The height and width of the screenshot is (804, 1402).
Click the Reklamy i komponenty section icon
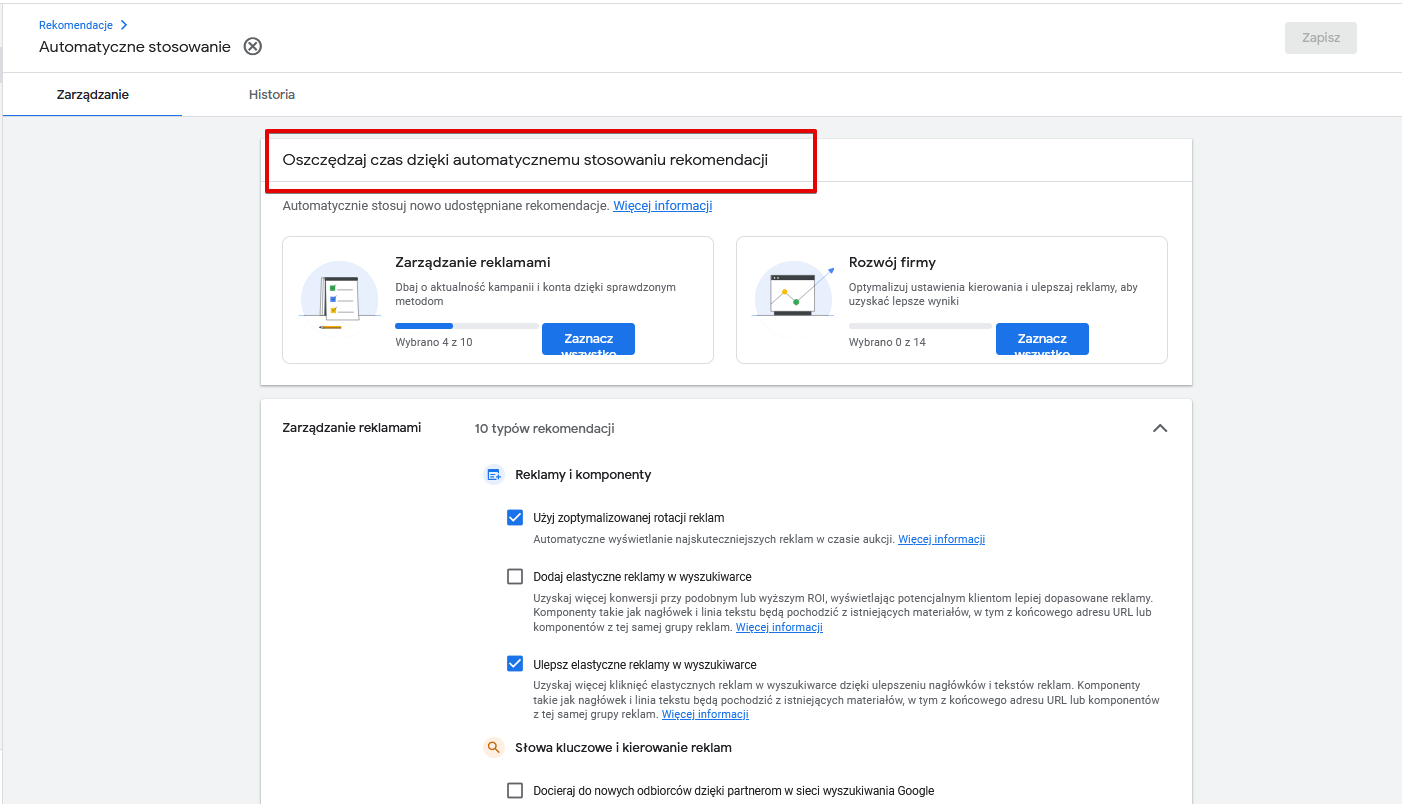pos(493,475)
